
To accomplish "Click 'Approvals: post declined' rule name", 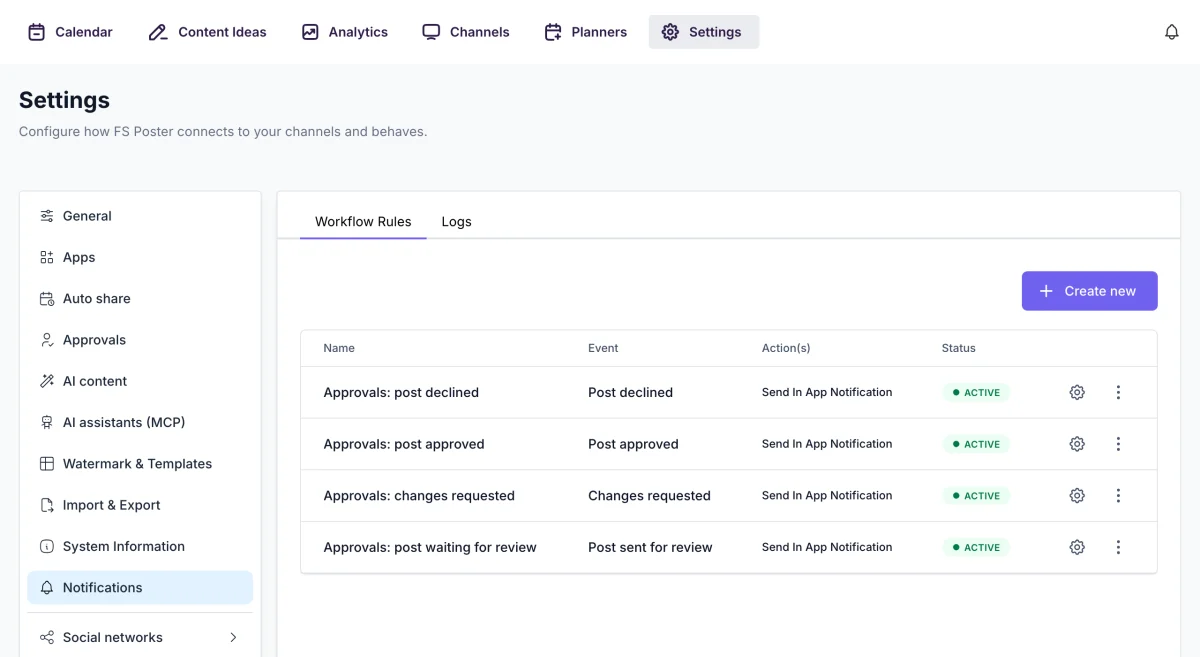I will [x=401, y=393].
